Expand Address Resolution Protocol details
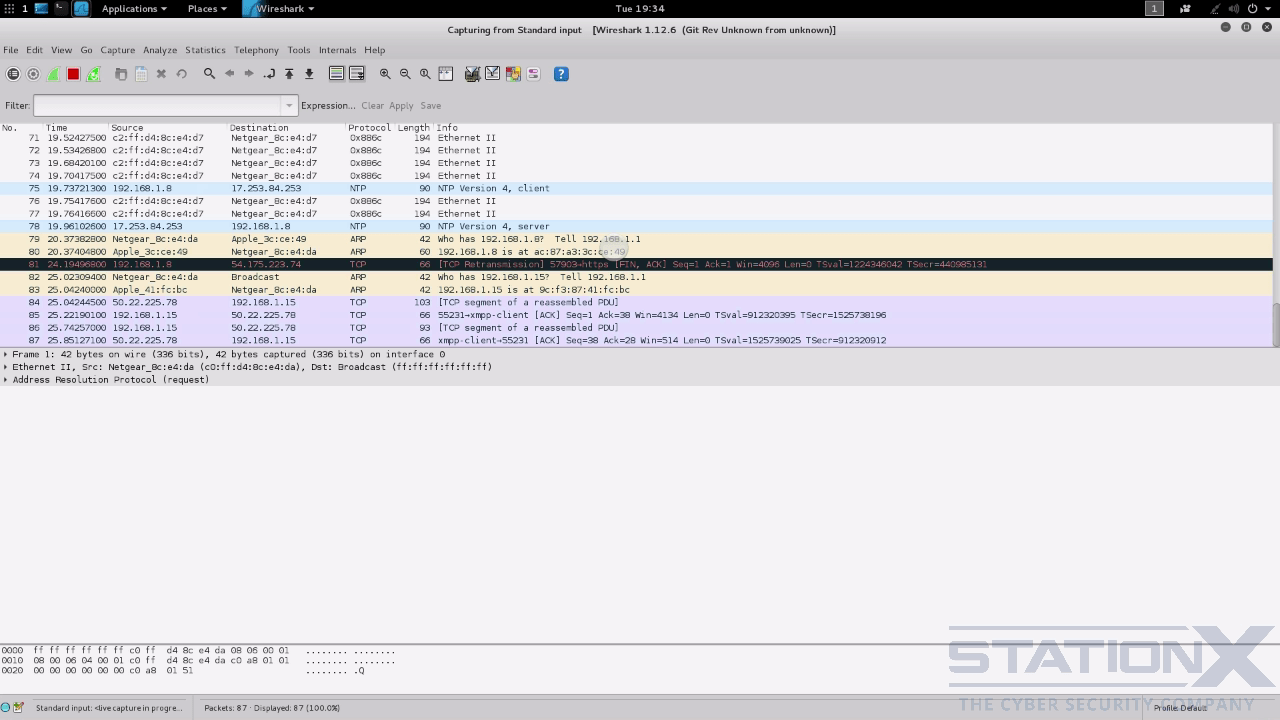Viewport: 1280px width, 720px height. point(6,380)
